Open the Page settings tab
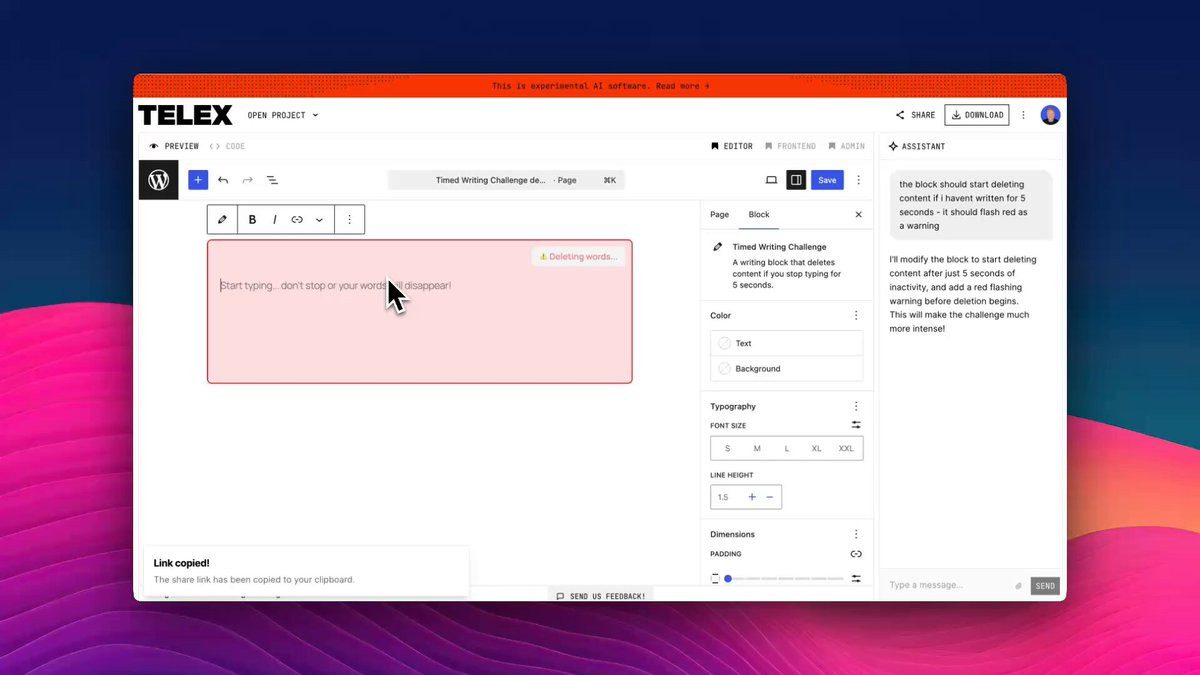 [719, 215]
